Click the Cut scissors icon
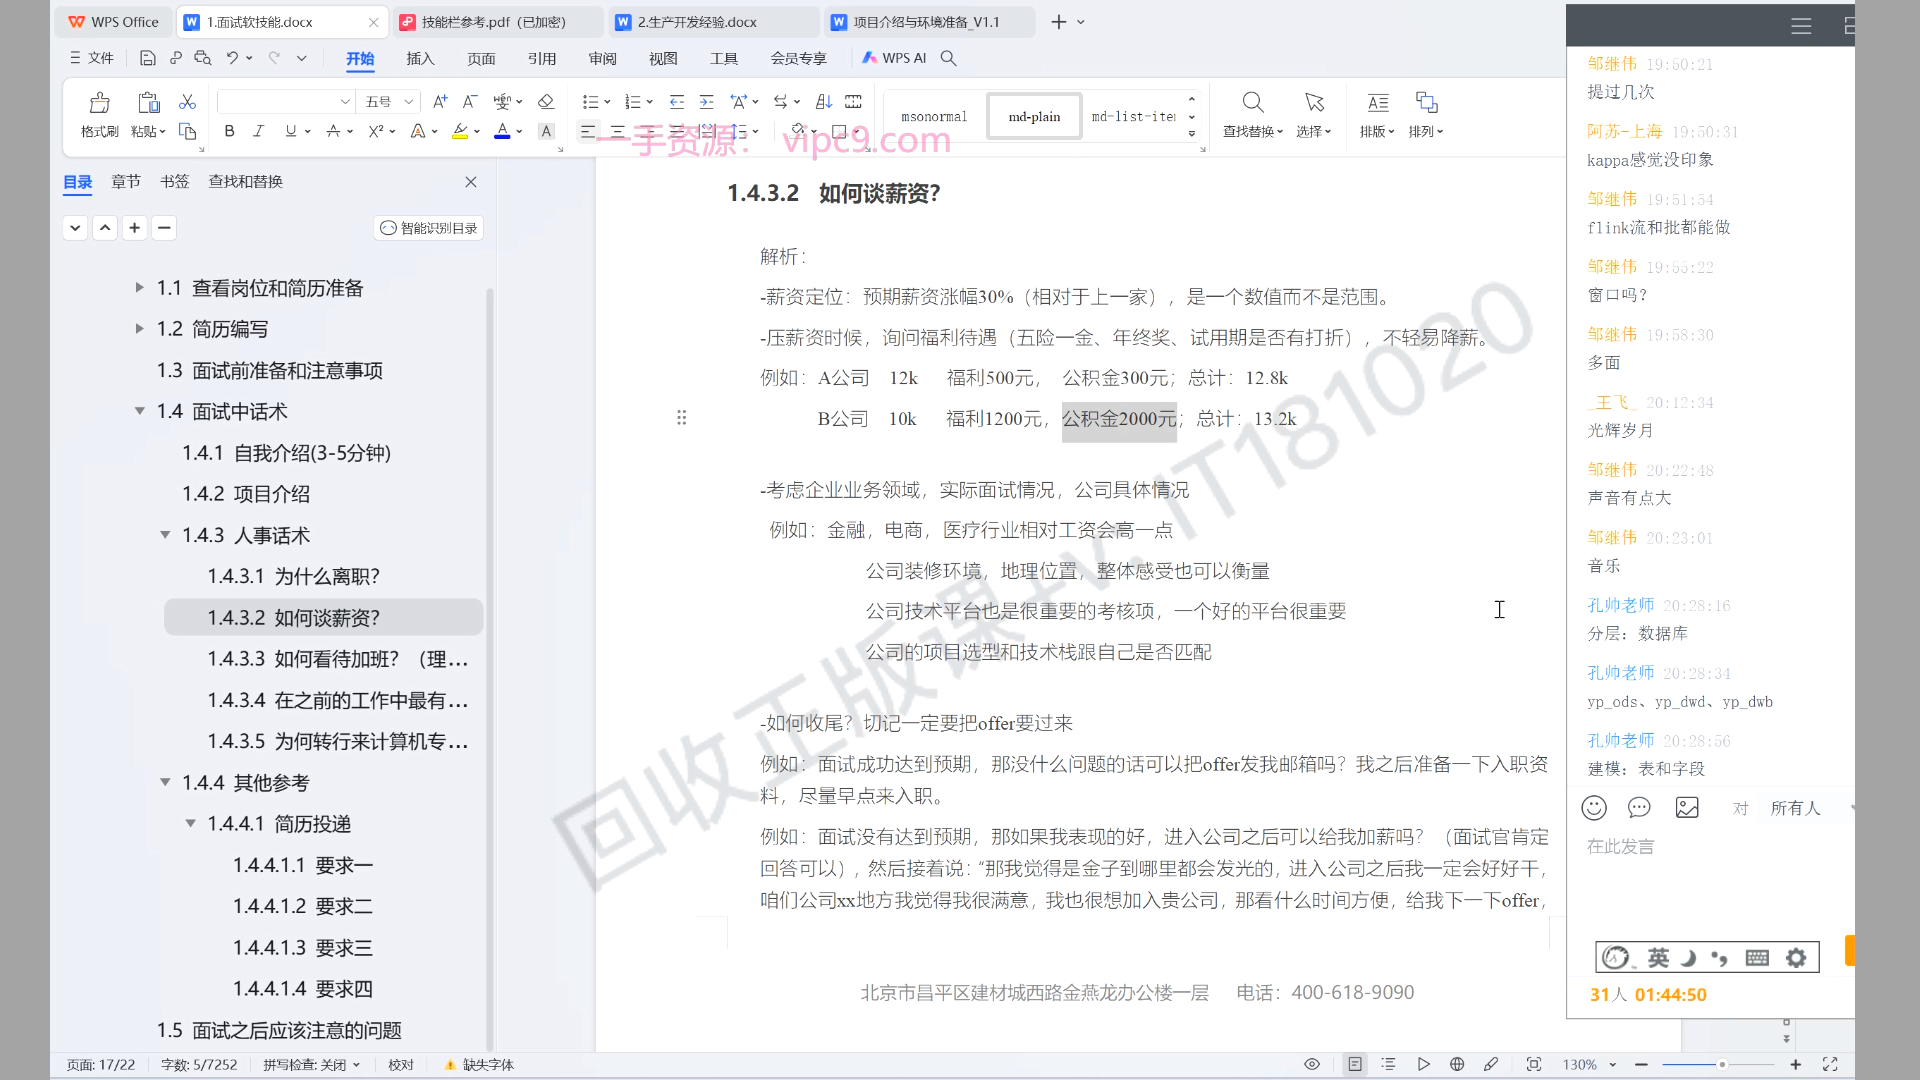 point(187,102)
